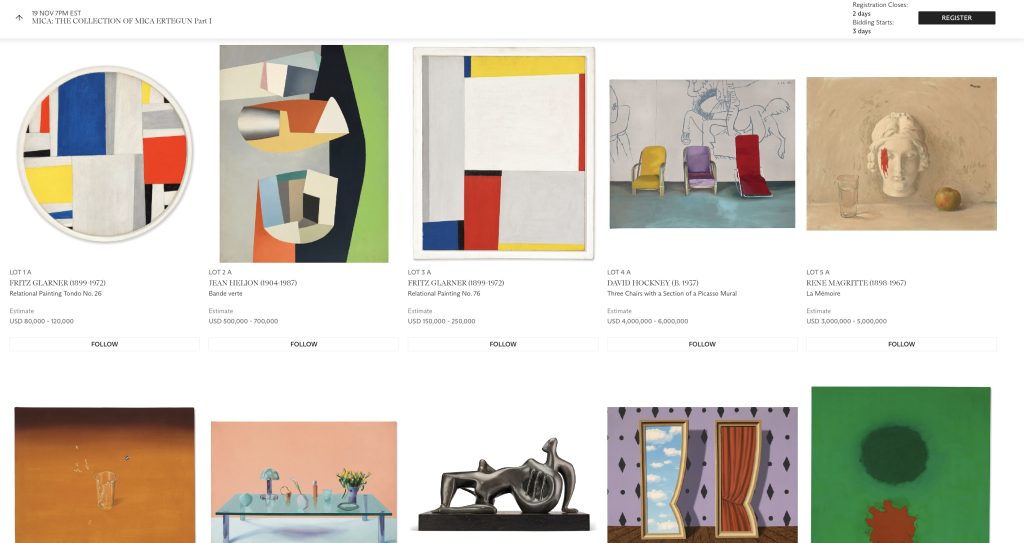Follow Lot 3 A Relational Painting No. 76
The width and height of the screenshot is (1024, 543).
point(503,344)
